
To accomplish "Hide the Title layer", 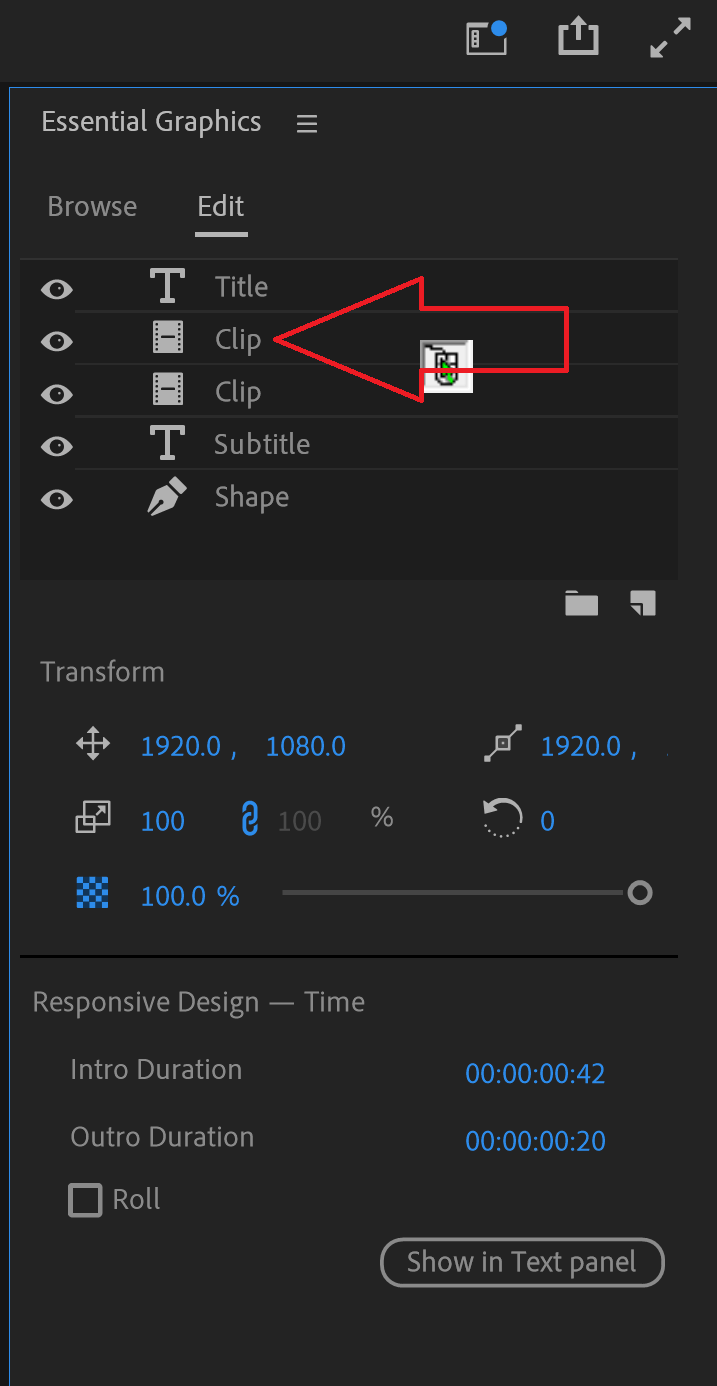I will [56, 289].
